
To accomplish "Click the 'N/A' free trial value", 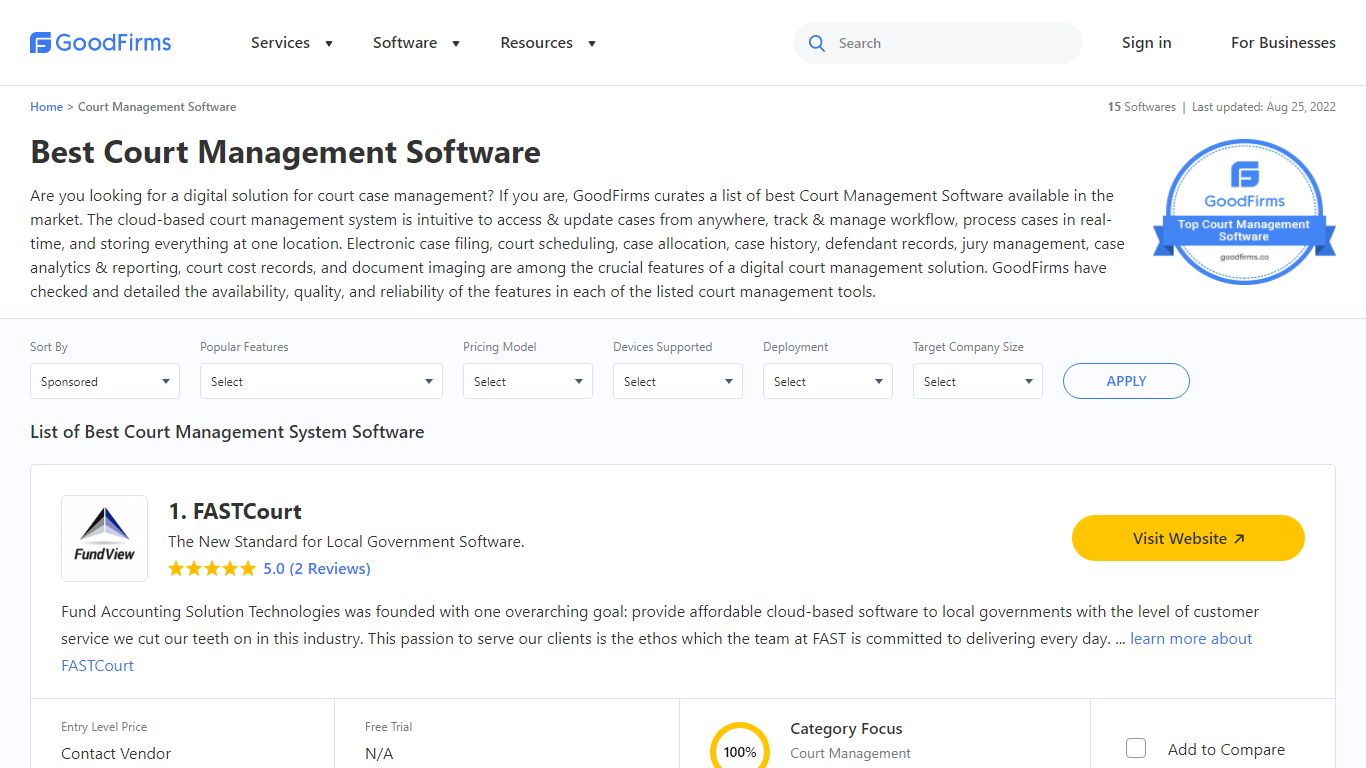I will click(x=379, y=754).
